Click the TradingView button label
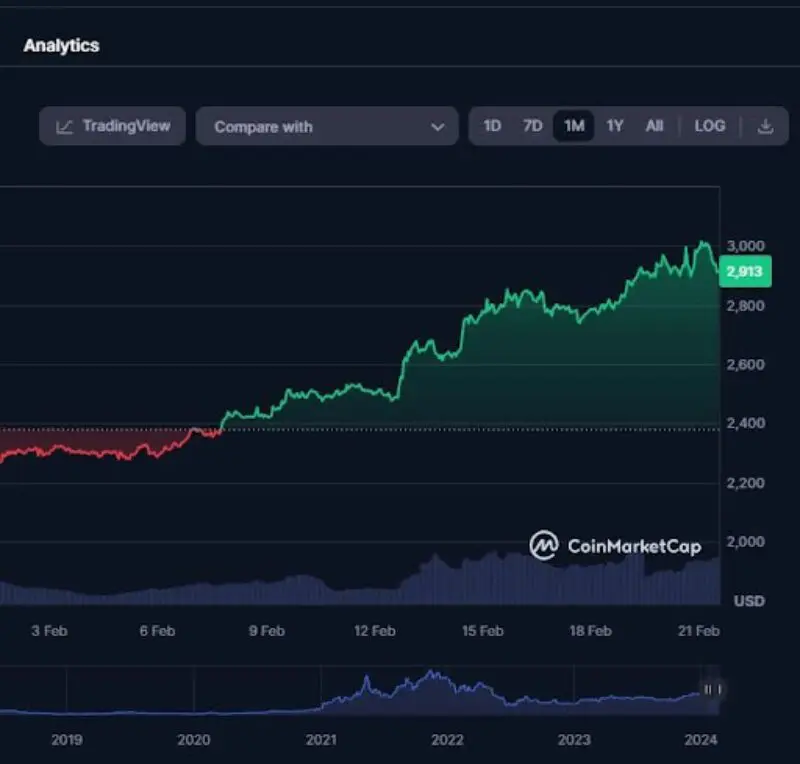The image size is (800, 764). click(x=126, y=126)
